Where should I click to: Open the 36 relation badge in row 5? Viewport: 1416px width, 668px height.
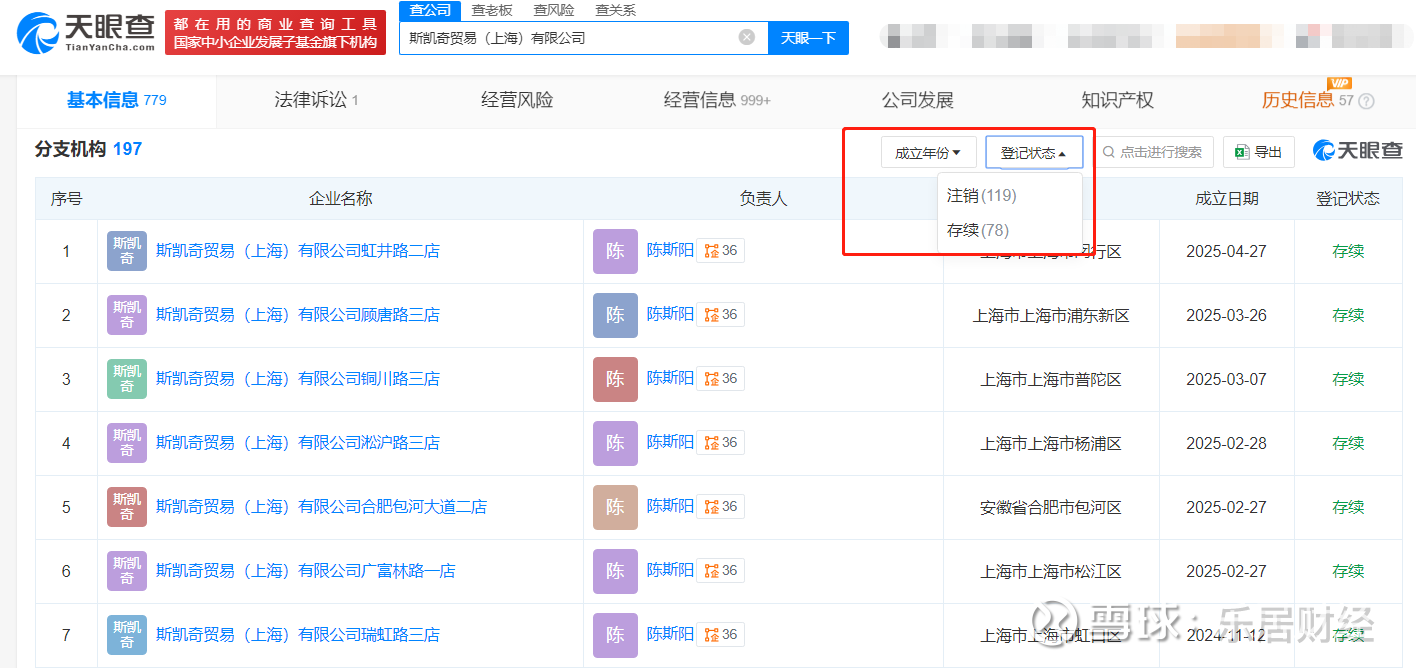click(721, 507)
